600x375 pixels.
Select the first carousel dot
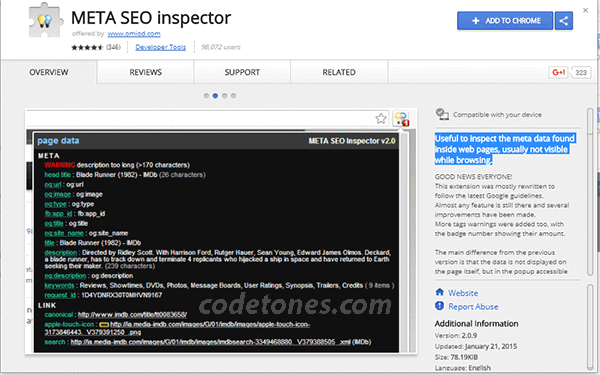[206, 96]
